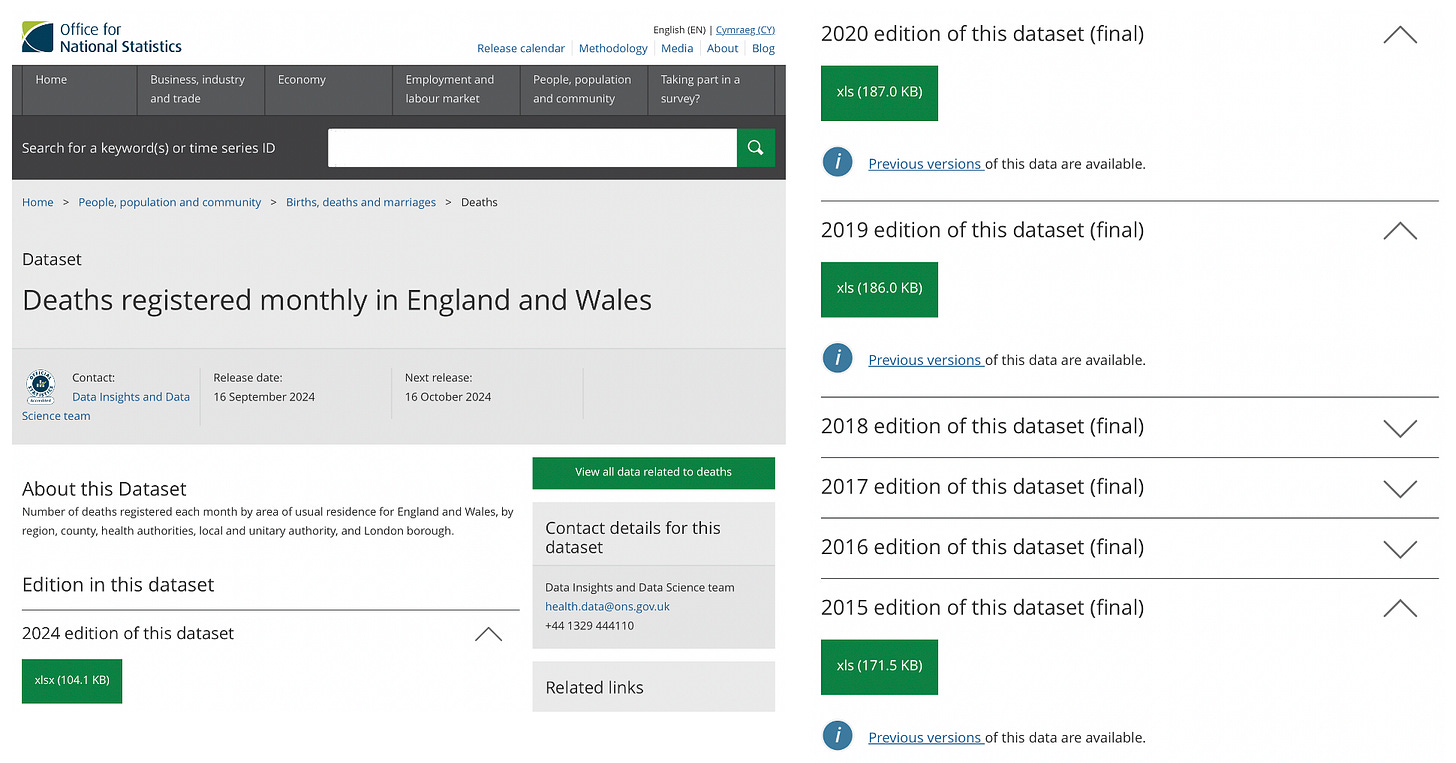Open People, population and community menu

582,89
